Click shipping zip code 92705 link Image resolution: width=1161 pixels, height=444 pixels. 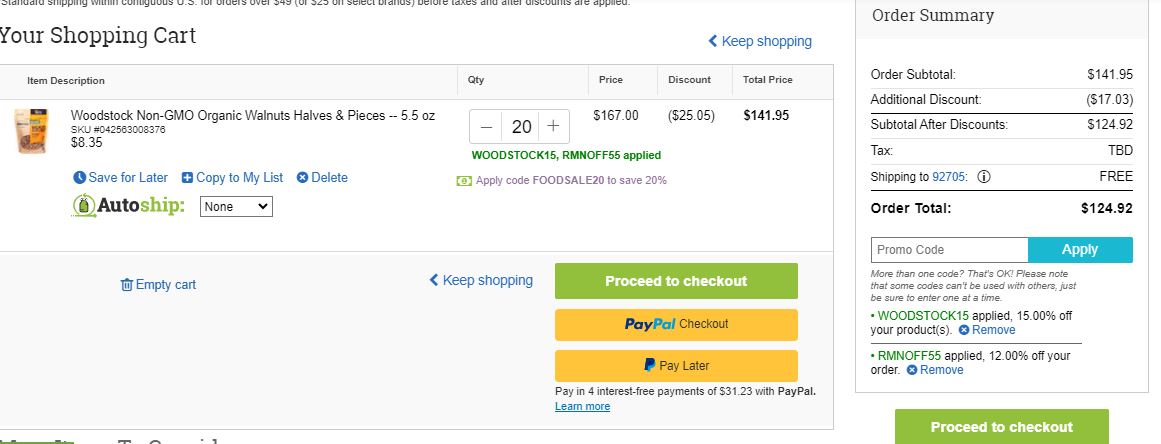[x=949, y=177]
